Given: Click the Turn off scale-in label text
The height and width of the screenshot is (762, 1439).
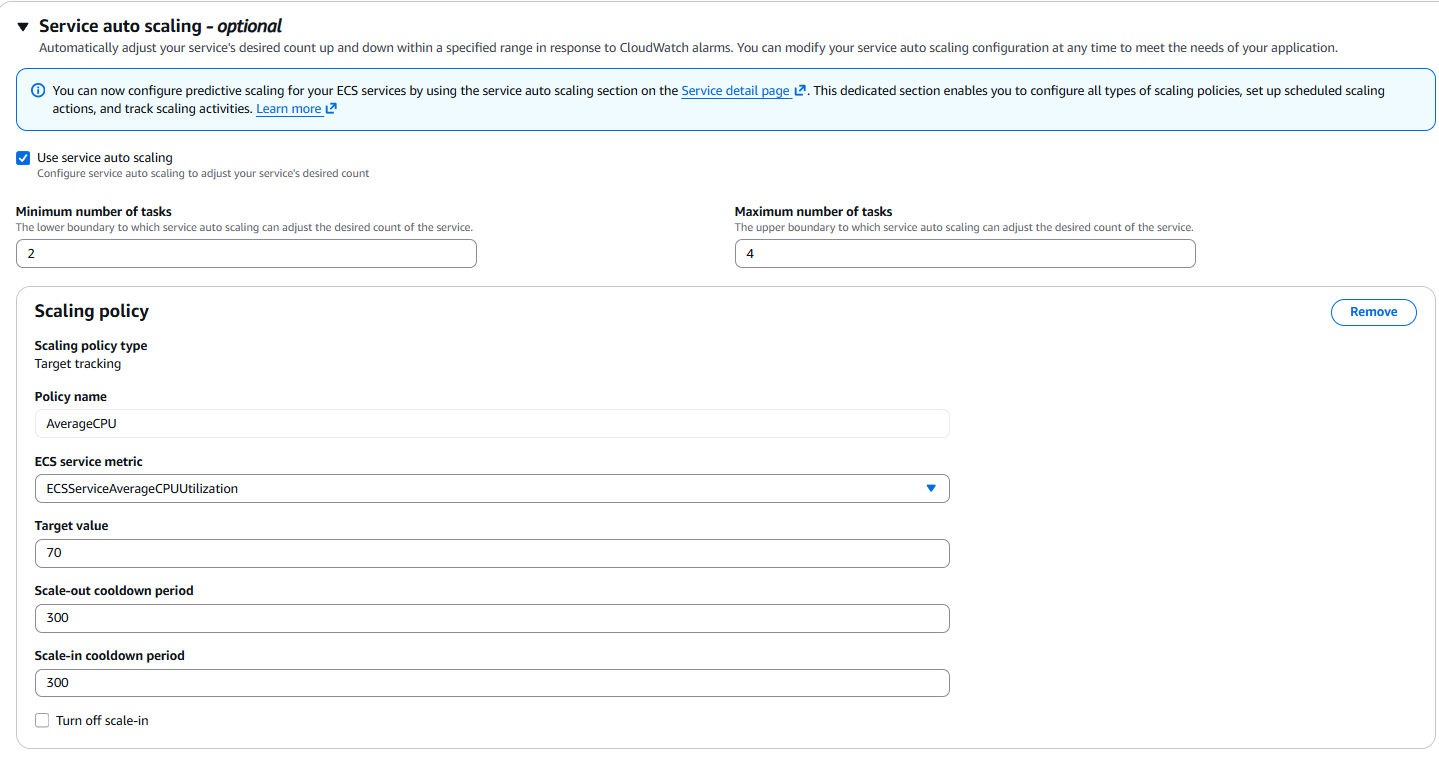Looking at the screenshot, I should [x=102, y=721].
